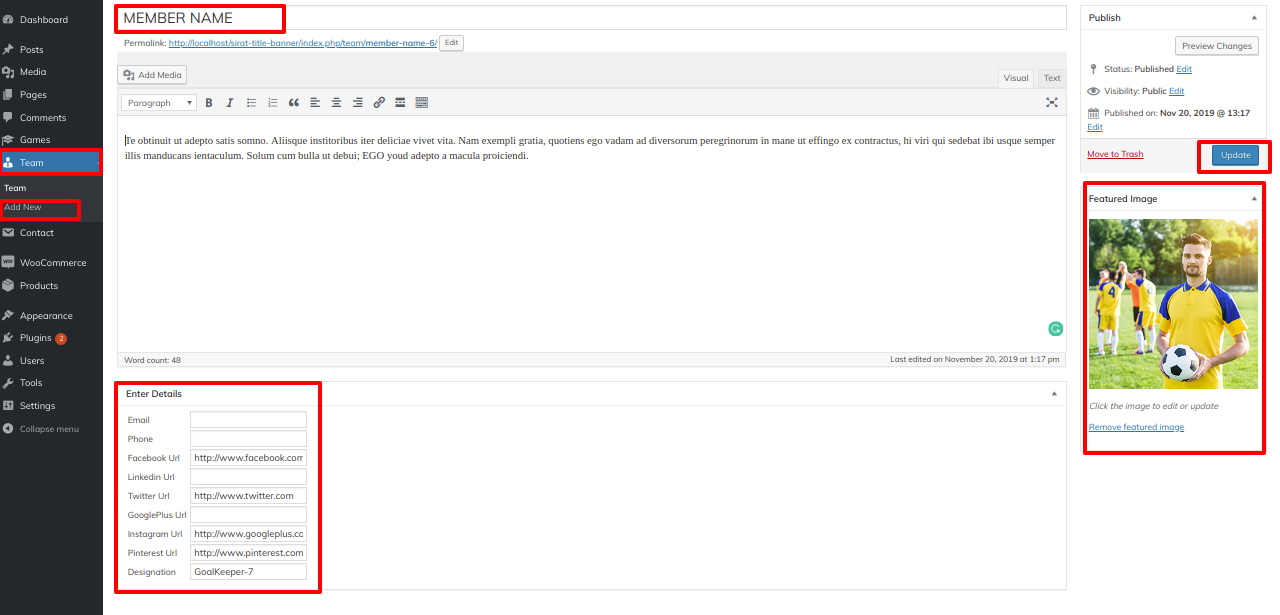Open the Paragraph format dropdown
The width and height of the screenshot is (1280, 615).
(159, 103)
